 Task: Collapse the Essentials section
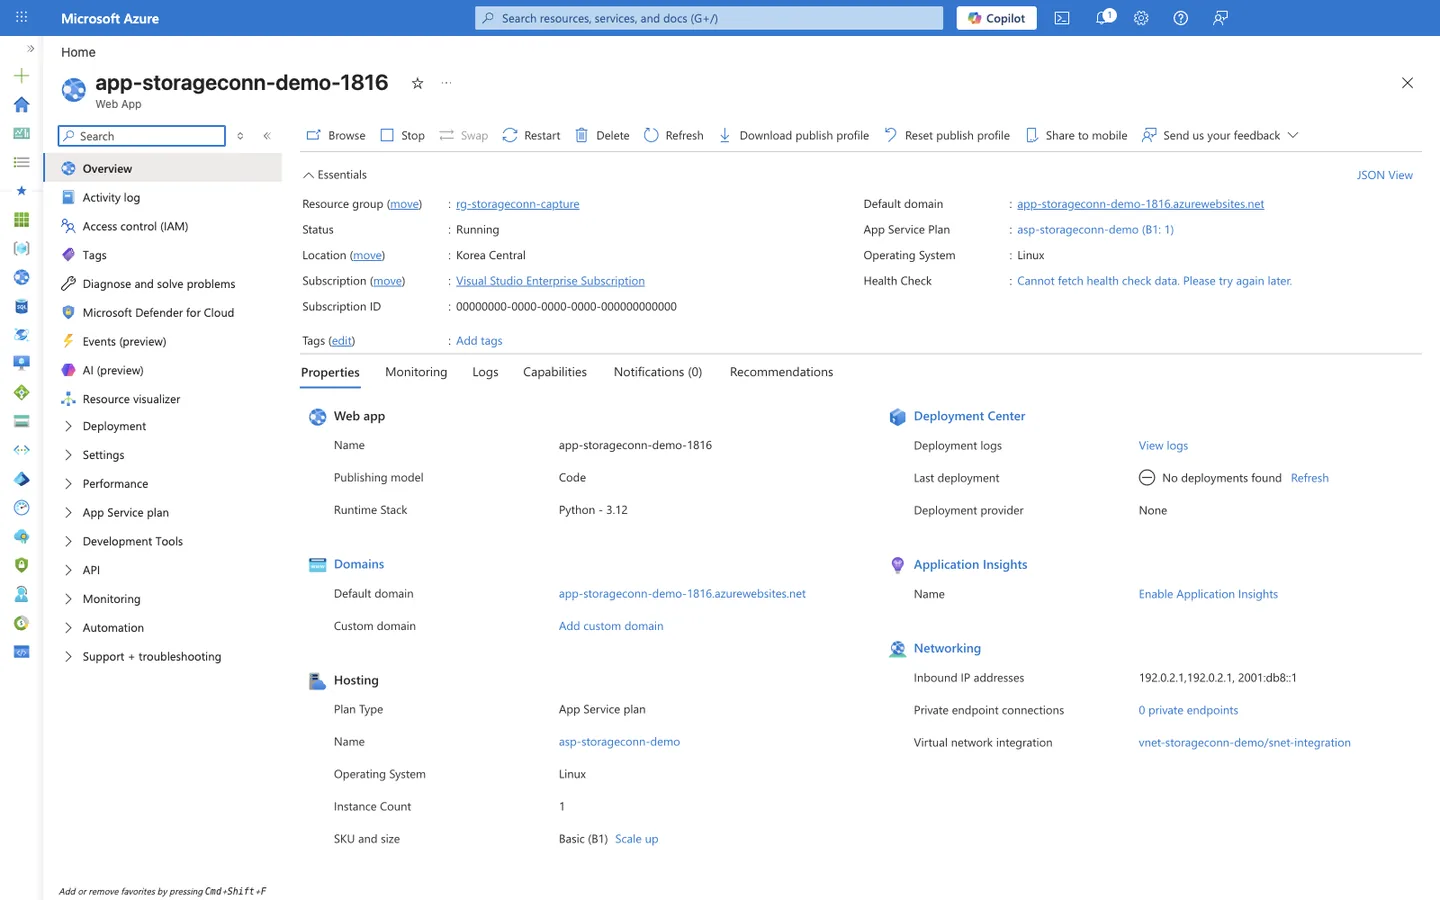335,175
